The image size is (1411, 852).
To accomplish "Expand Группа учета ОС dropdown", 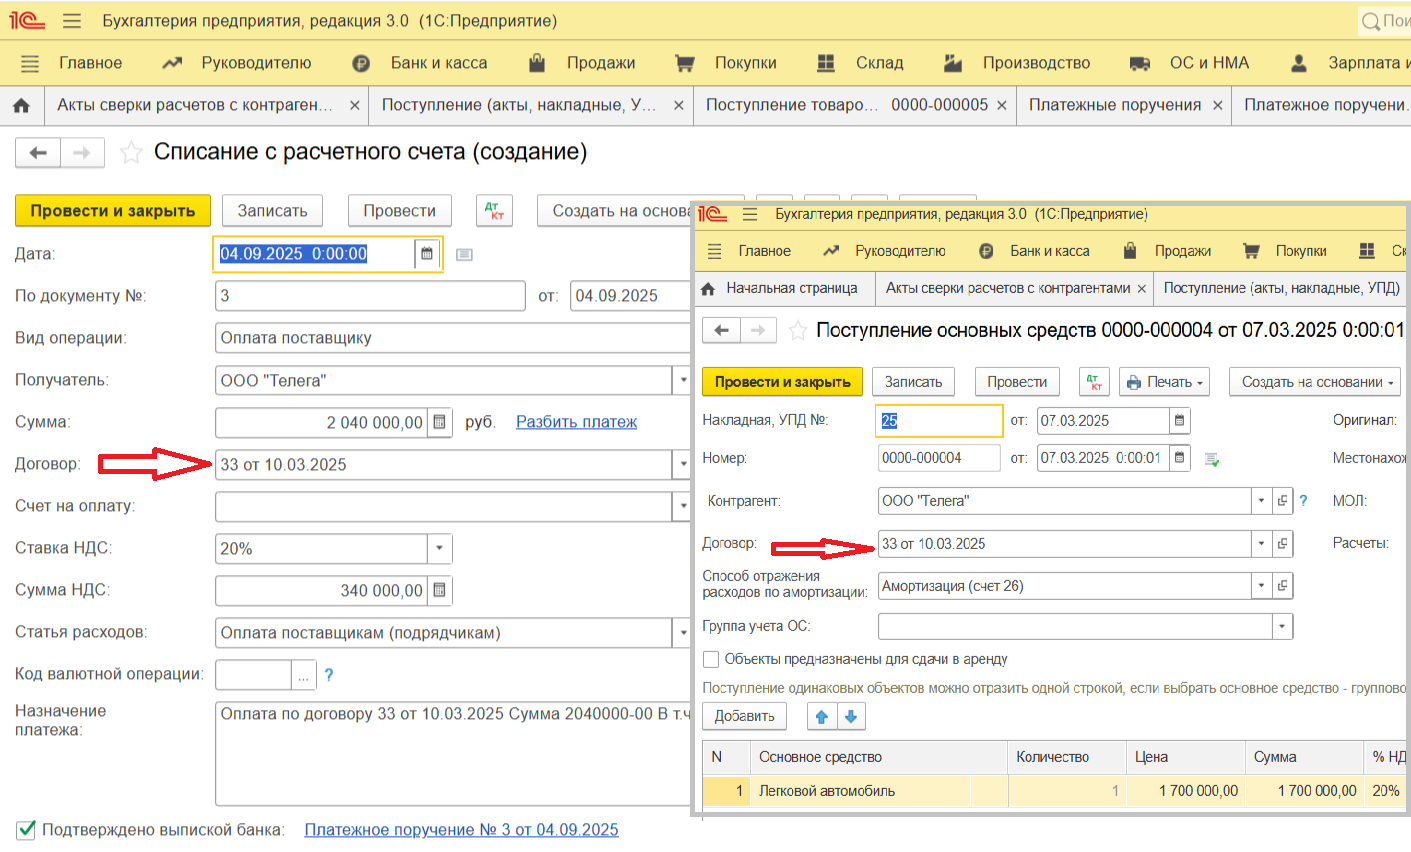I will click(x=1281, y=627).
